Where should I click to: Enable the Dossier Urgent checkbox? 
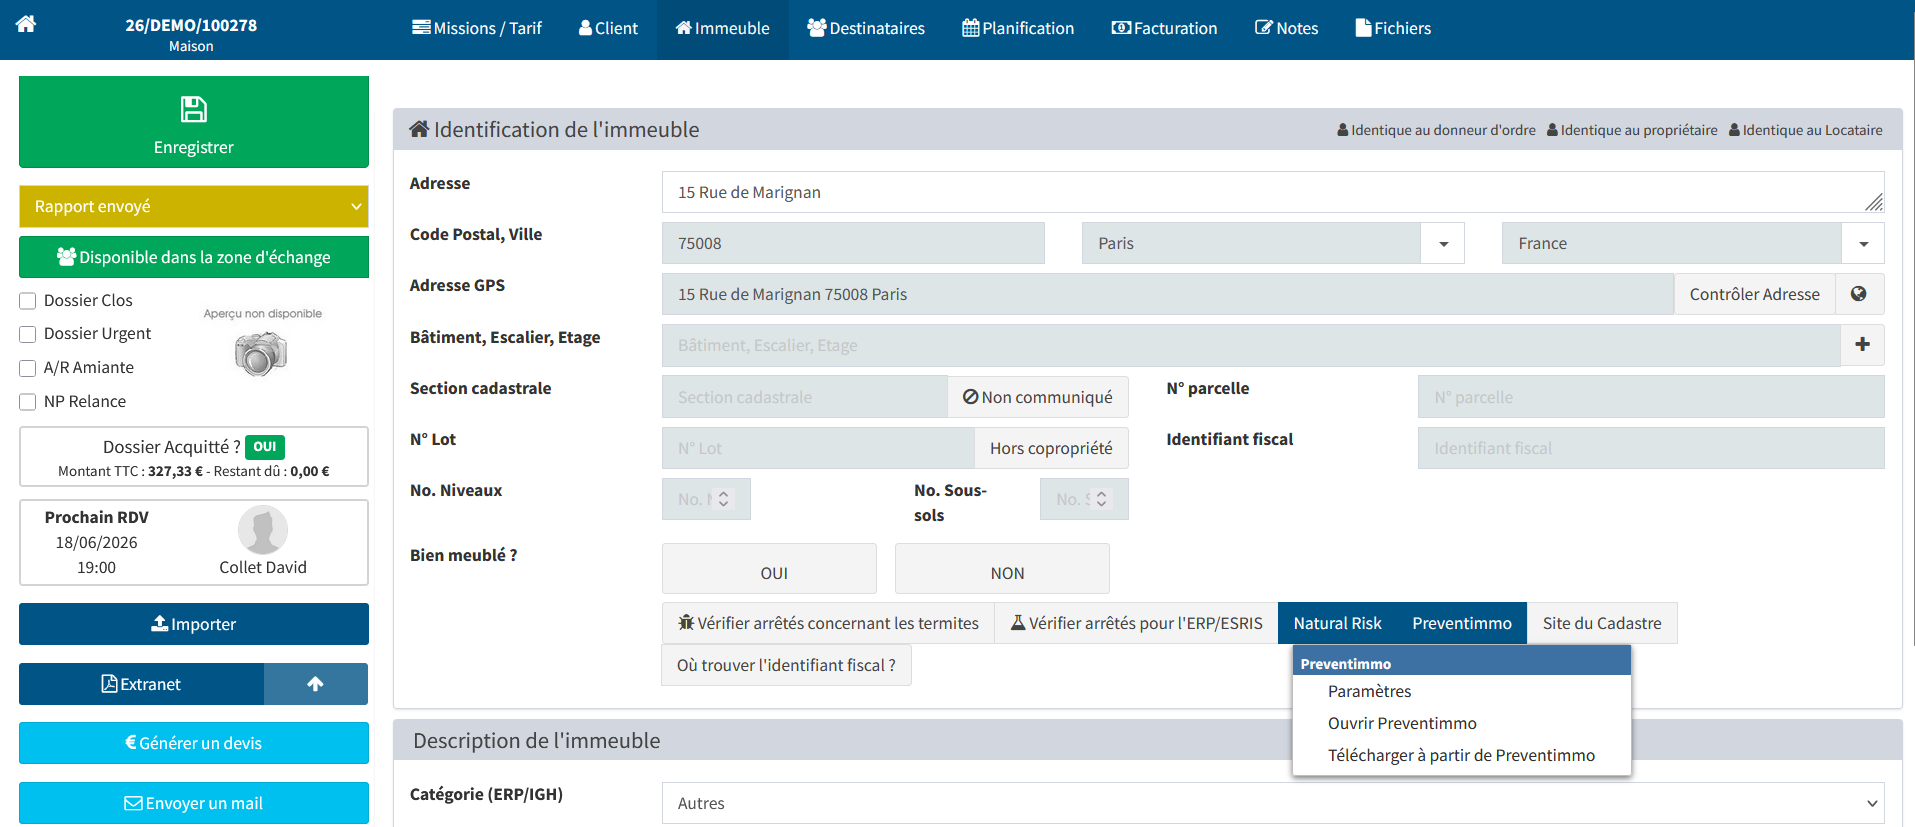[x=28, y=334]
